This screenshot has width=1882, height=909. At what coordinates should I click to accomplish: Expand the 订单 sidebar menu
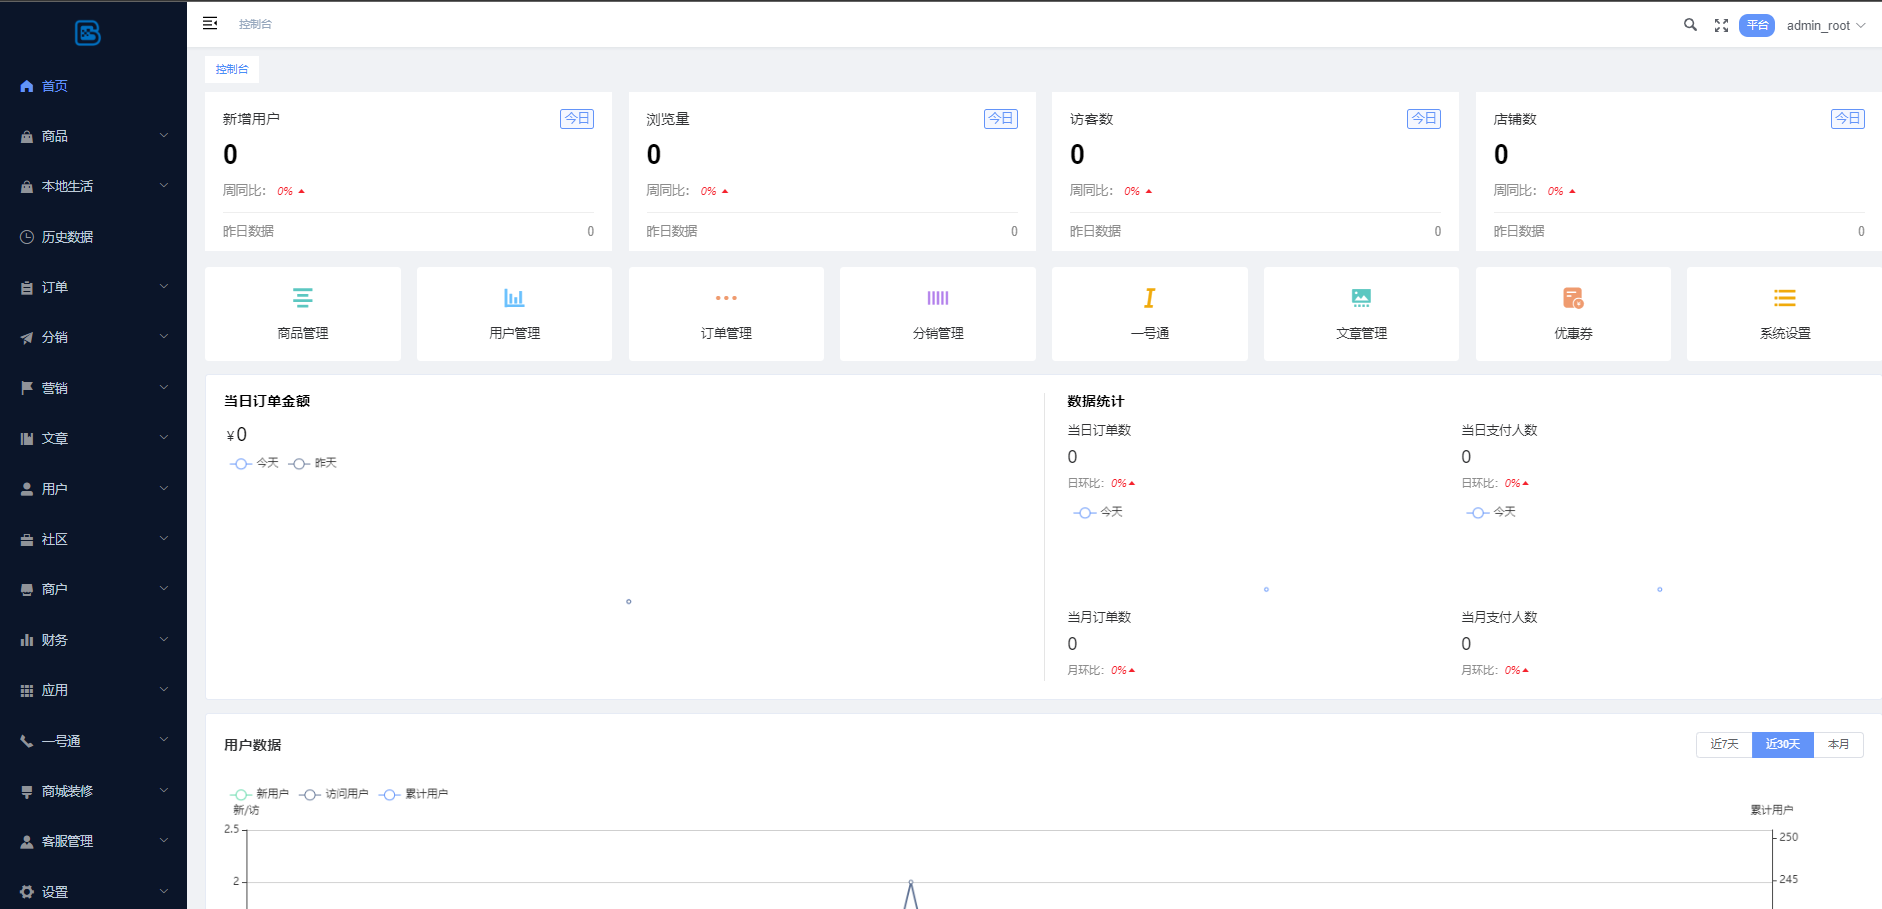coord(93,287)
